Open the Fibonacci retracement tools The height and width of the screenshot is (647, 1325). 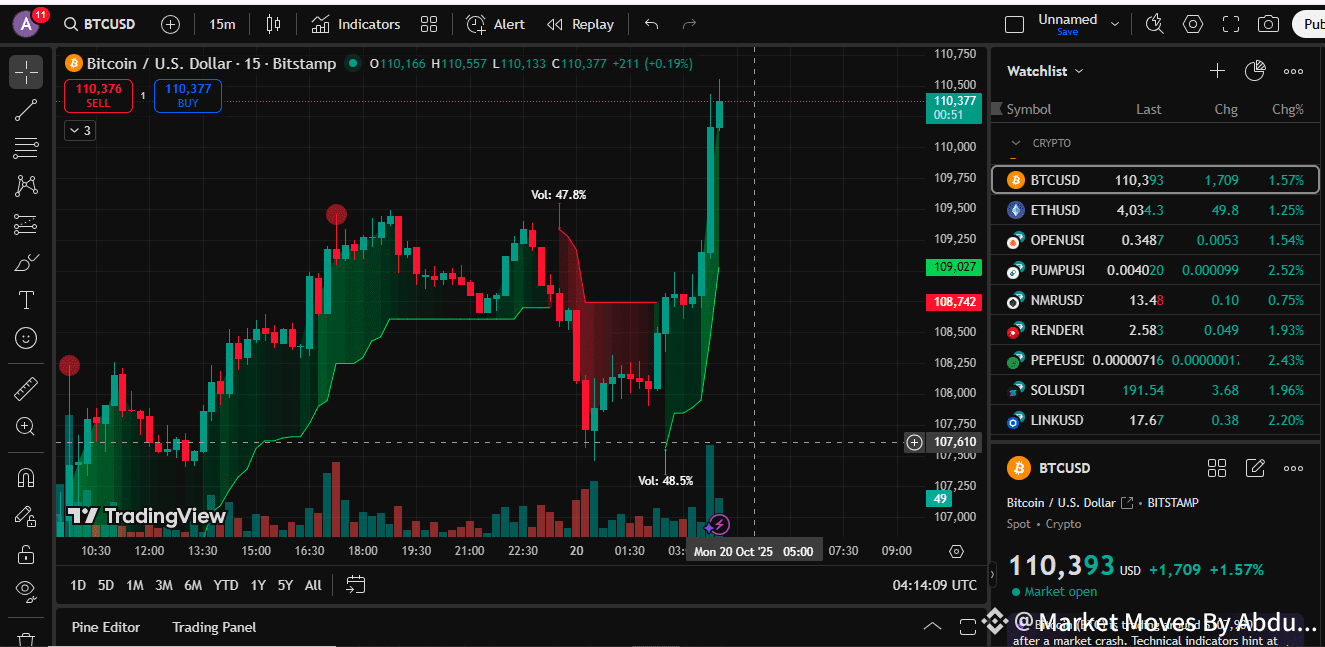(26, 148)
